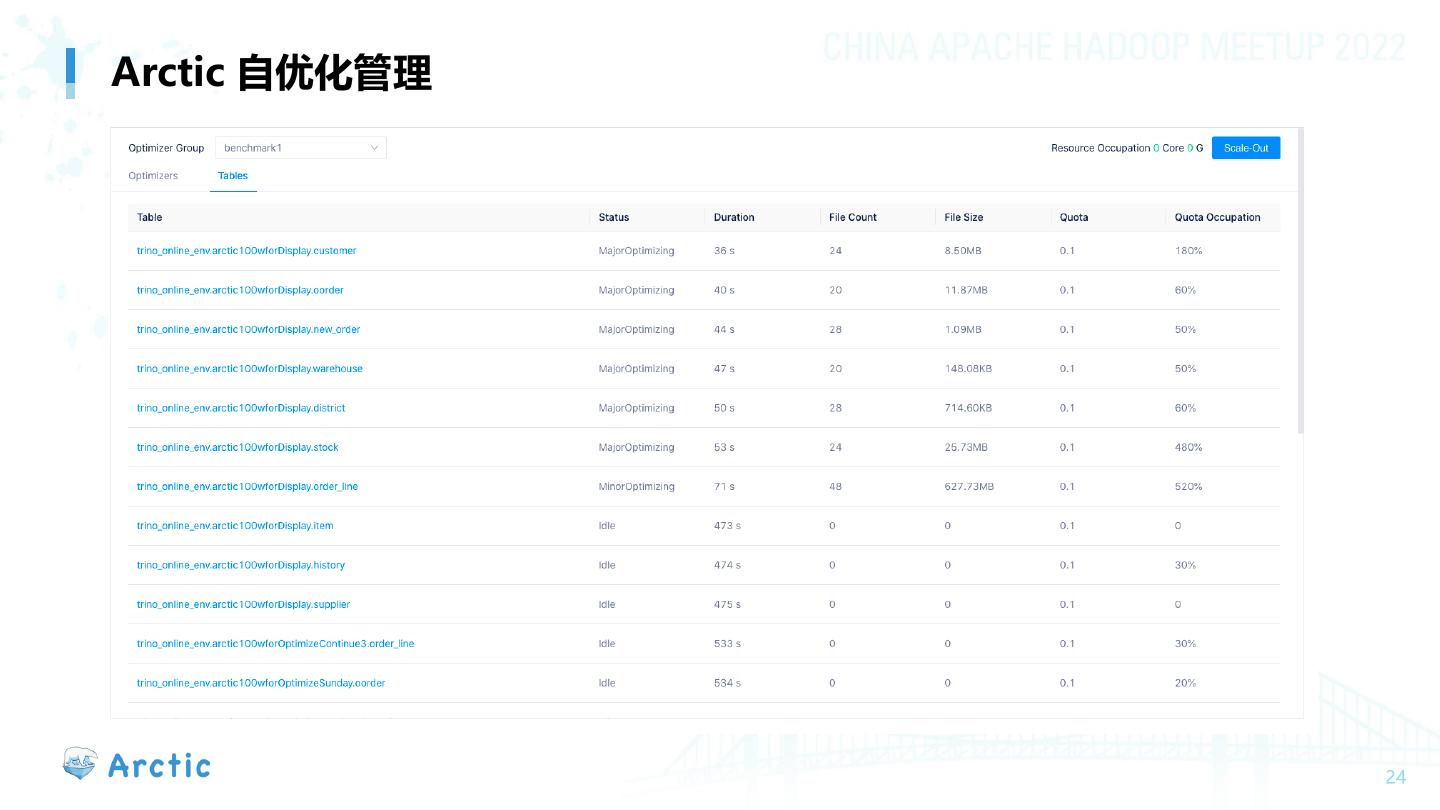Click the 148.08KB file size cell
Viewport: 1440px width, 810px height.
pyautogui.click(x=968, y=369)
